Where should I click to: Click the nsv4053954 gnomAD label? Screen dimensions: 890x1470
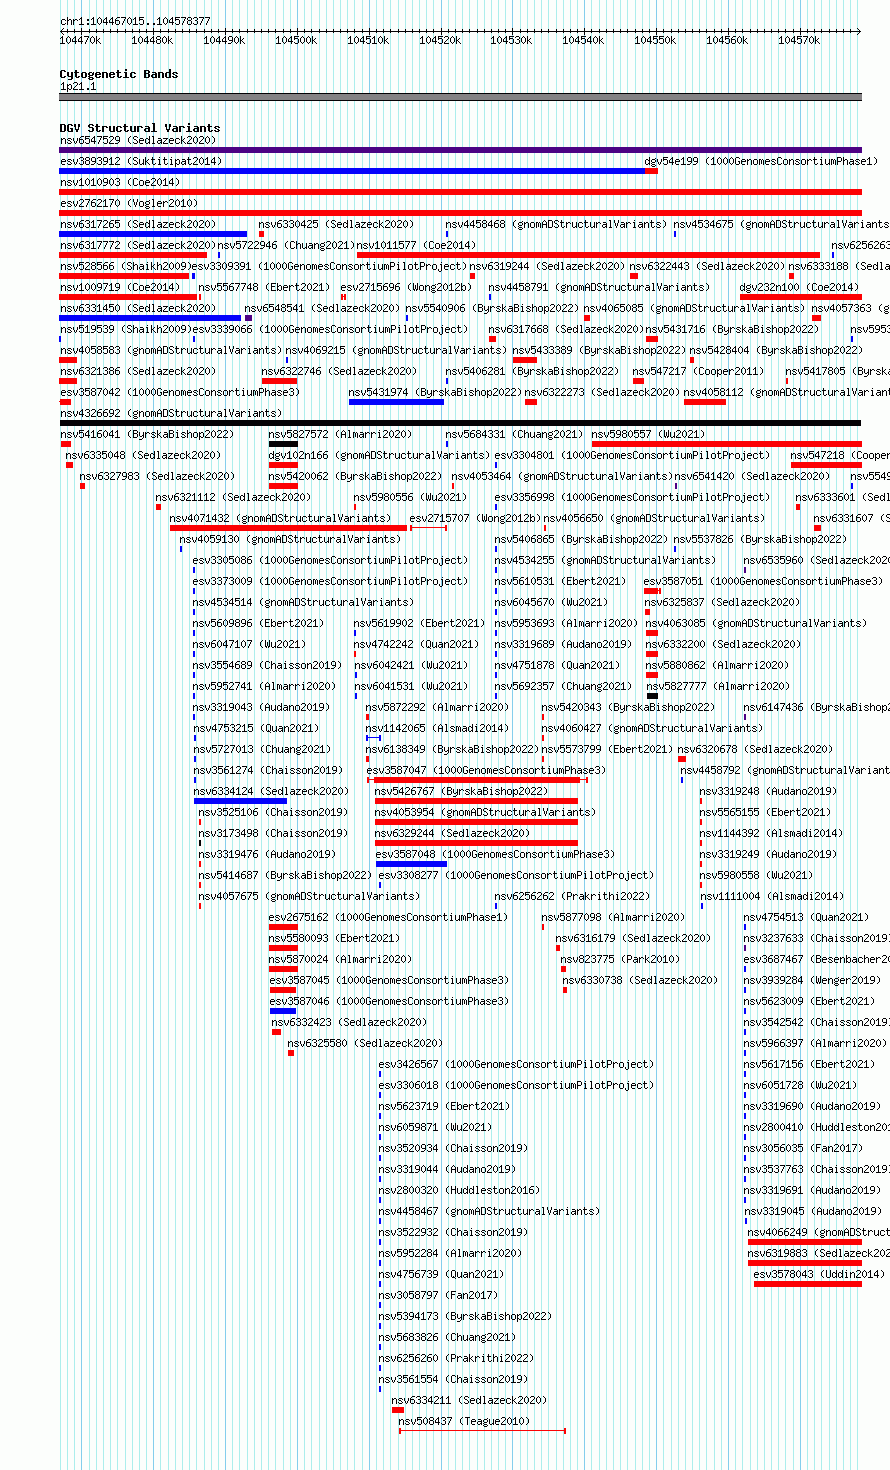pos(485,813)
